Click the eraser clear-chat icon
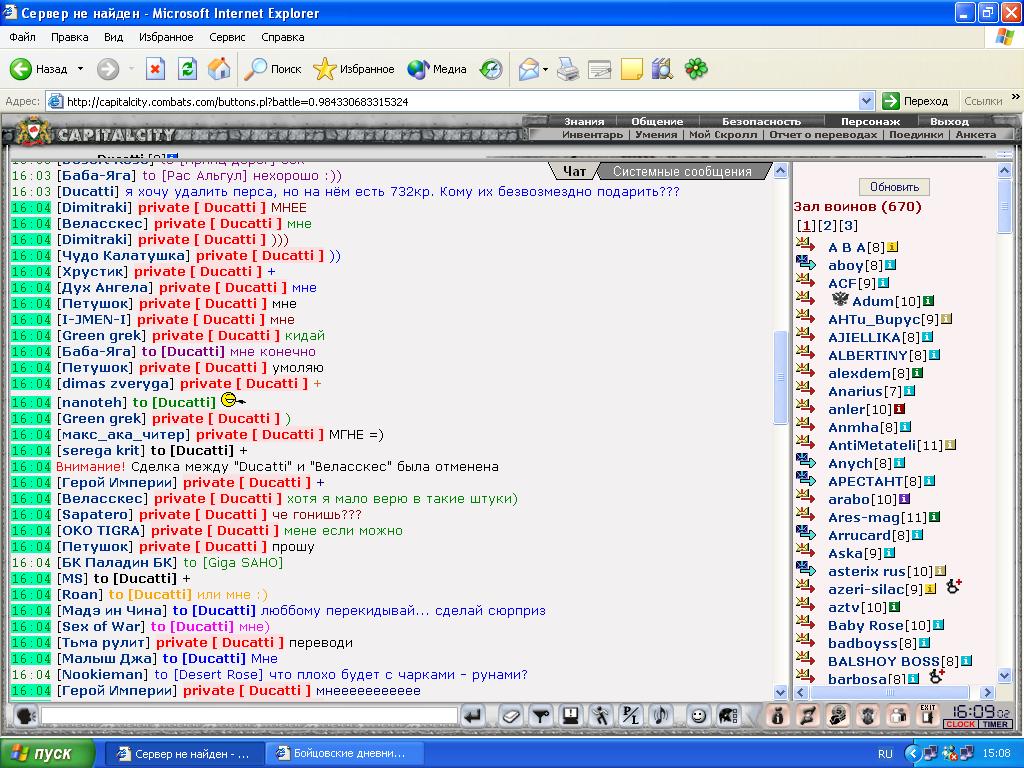1024x768 pixels. pos(511,716)
